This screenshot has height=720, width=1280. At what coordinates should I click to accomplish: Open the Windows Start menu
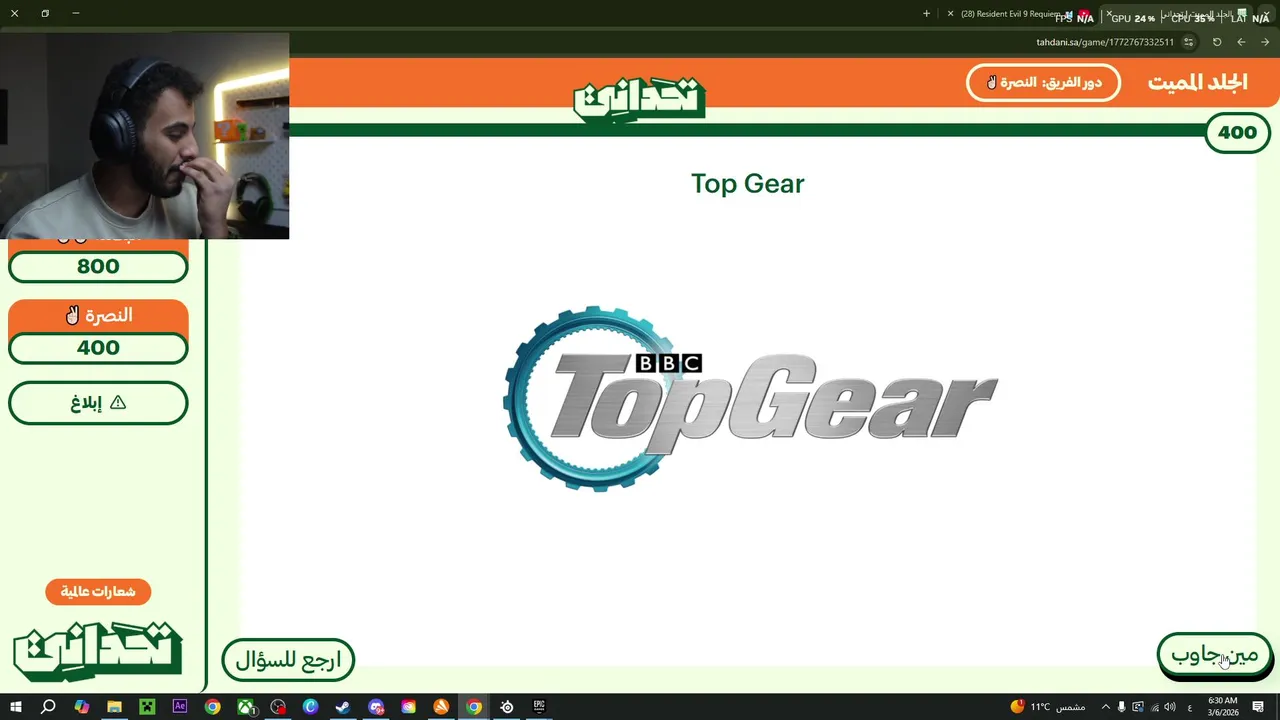pyautogui.click(x=15, y=707)
